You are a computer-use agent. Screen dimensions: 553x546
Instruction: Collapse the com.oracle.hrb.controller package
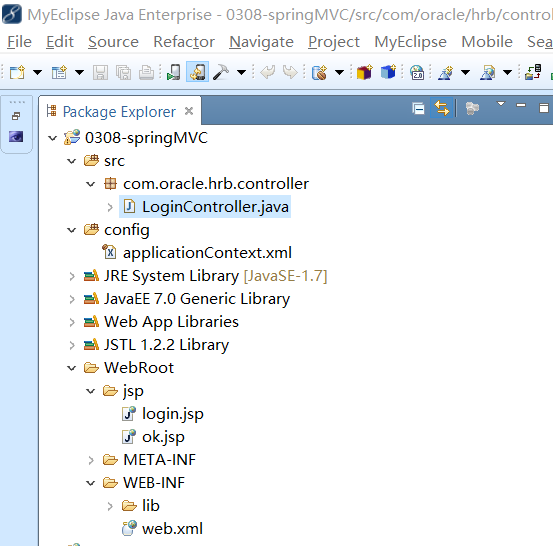point(91,184)
